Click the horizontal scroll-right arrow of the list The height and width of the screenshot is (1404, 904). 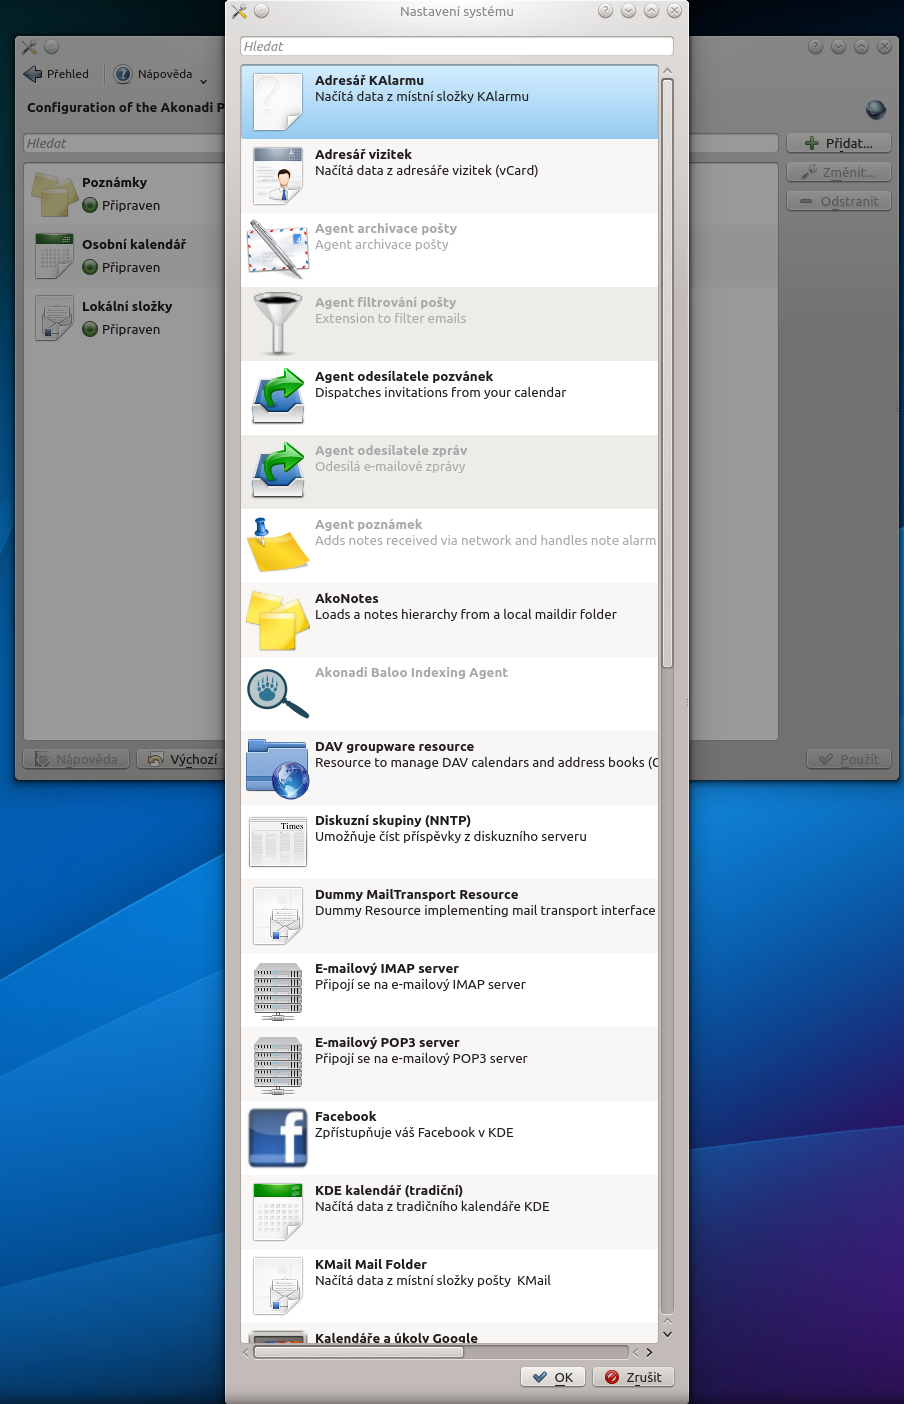[649, 1352]
